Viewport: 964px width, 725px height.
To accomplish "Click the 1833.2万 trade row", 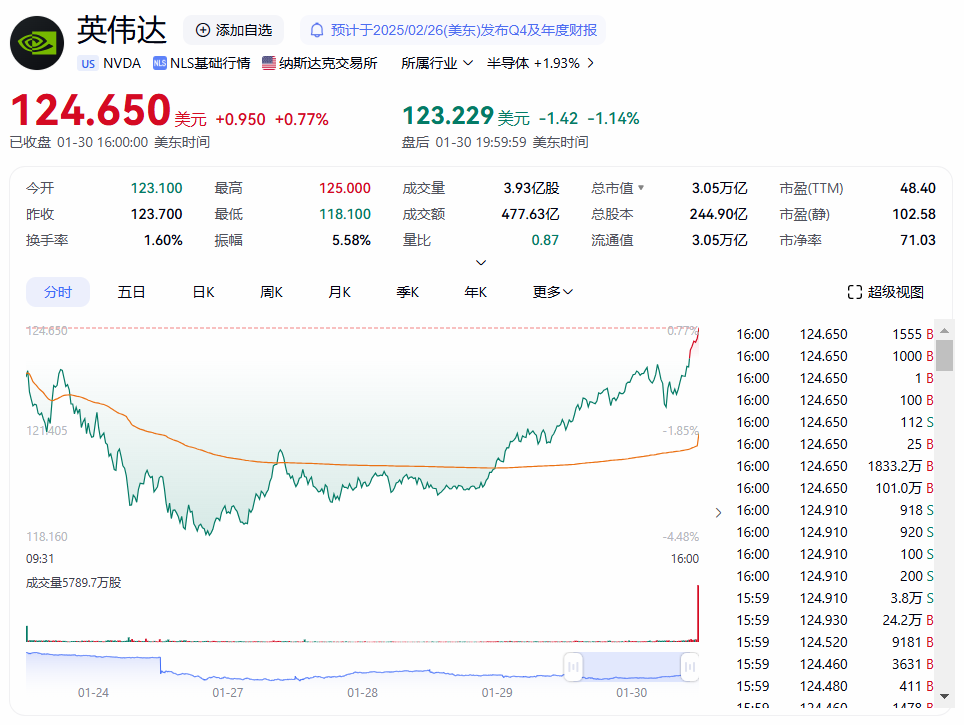I will click(x=835, y=466).
